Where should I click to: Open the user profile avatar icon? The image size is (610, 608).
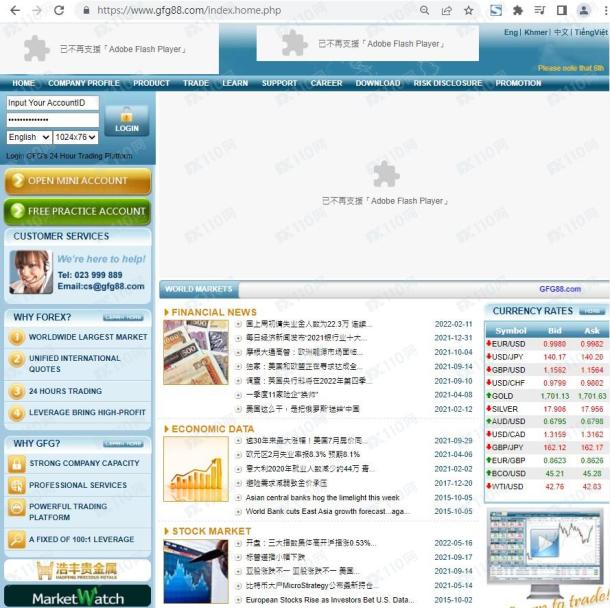pyautogui.click(x=584, y=11)
